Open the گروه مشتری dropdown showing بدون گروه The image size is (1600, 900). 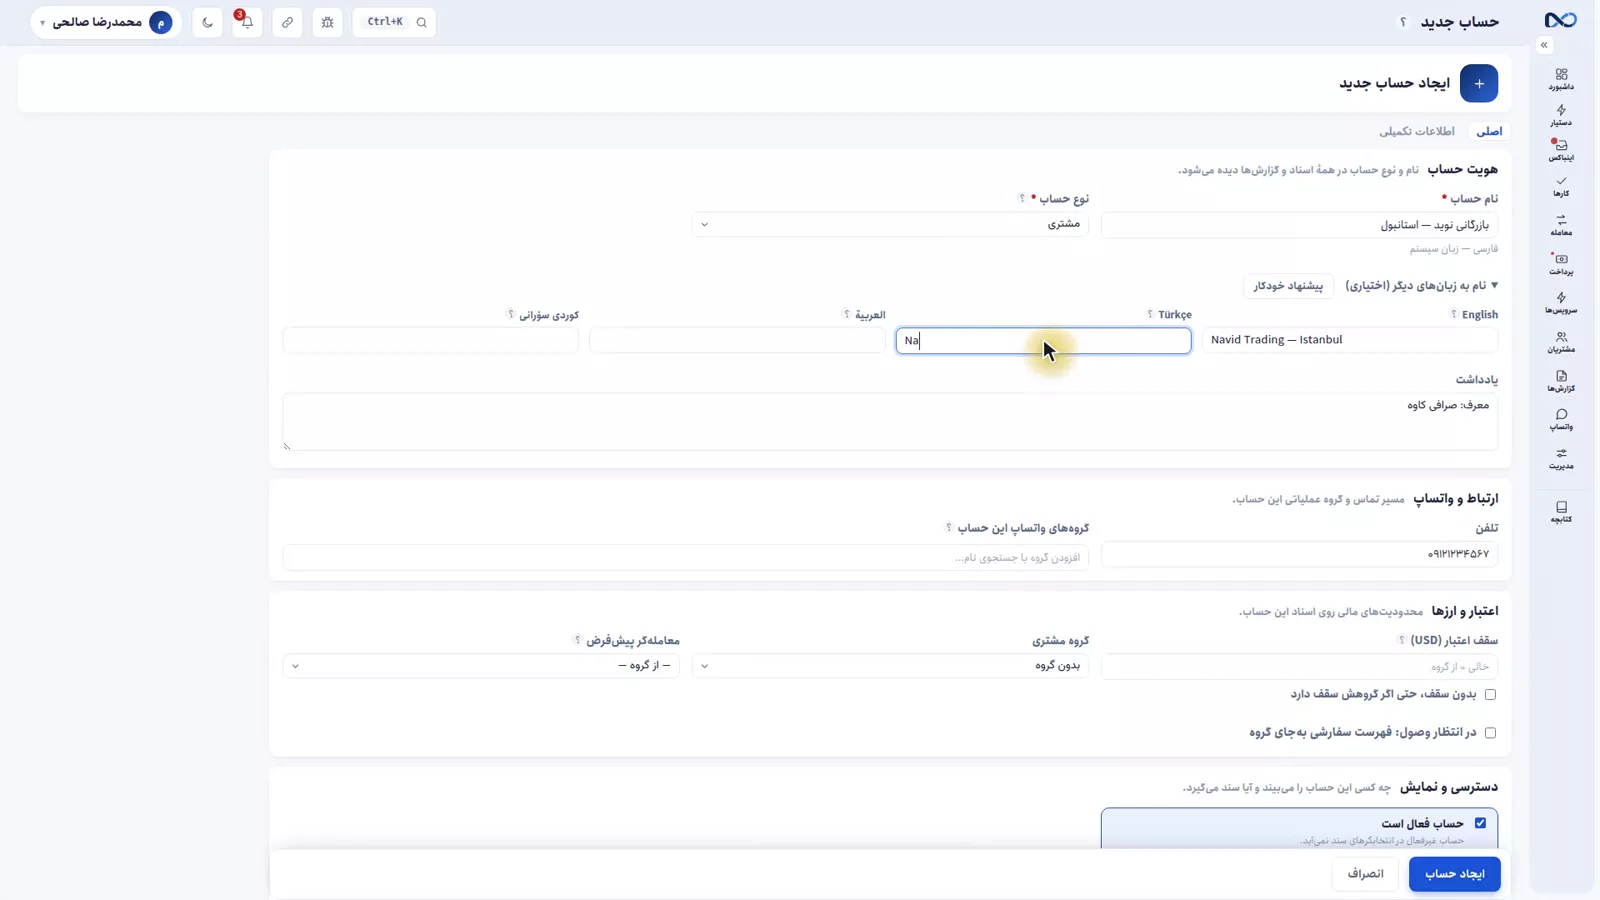coord(890,665)
